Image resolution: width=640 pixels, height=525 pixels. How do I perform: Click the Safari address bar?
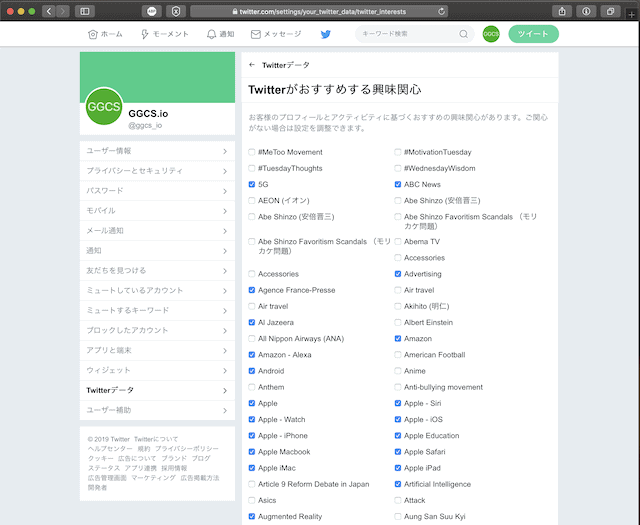[319, 11]
